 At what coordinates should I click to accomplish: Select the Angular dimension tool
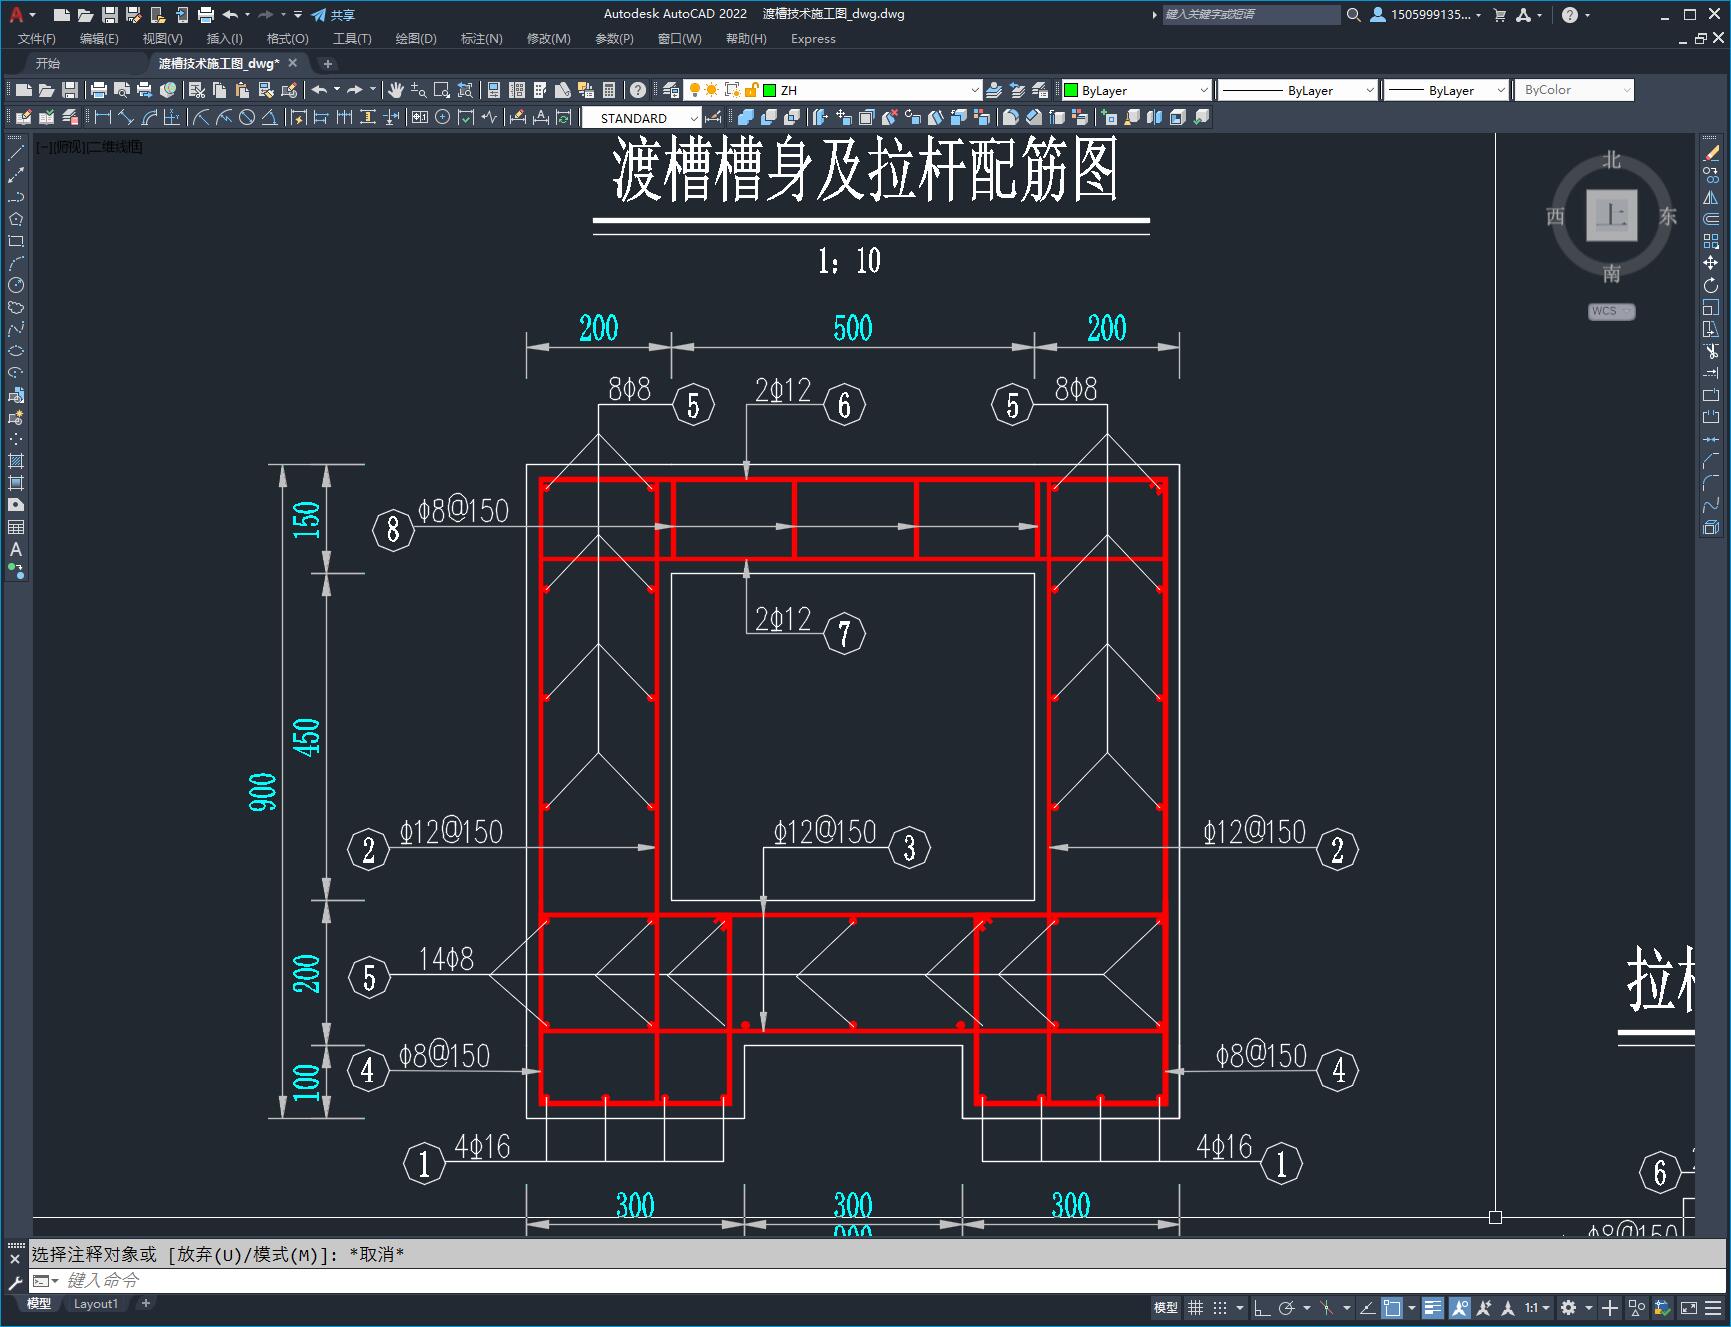[269, 117]
